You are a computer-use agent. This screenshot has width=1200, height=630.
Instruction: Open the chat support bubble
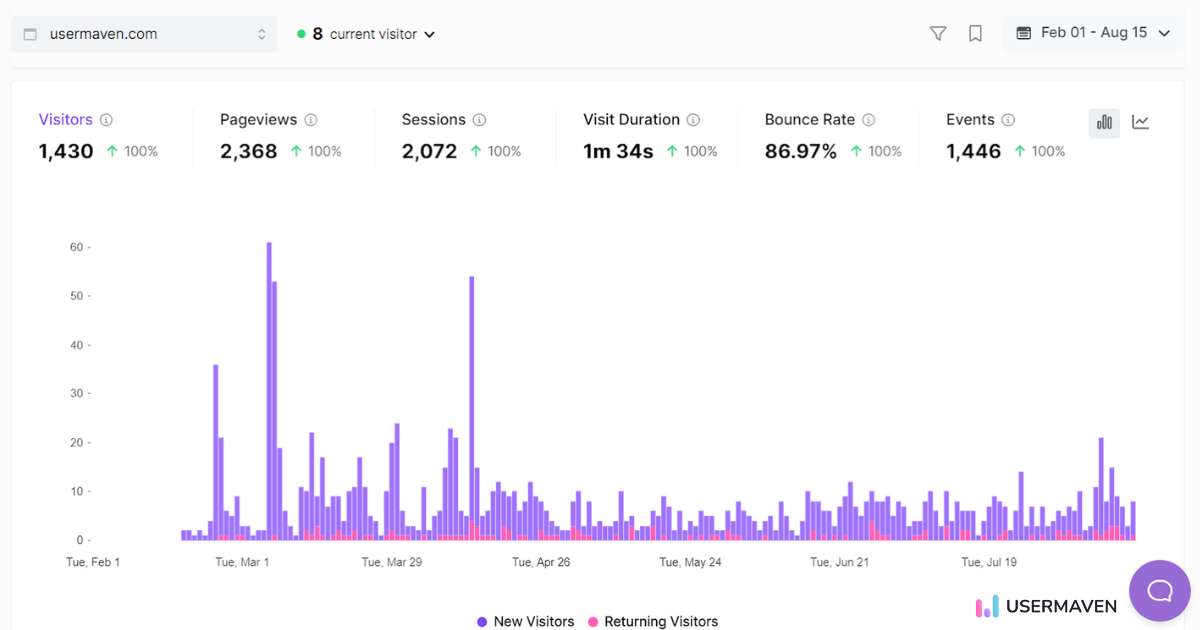(1159, 591)
